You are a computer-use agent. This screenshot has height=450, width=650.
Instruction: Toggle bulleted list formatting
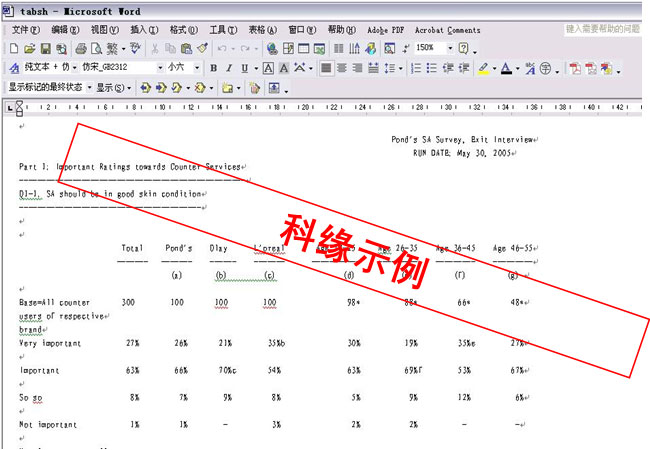pos(432,68)
